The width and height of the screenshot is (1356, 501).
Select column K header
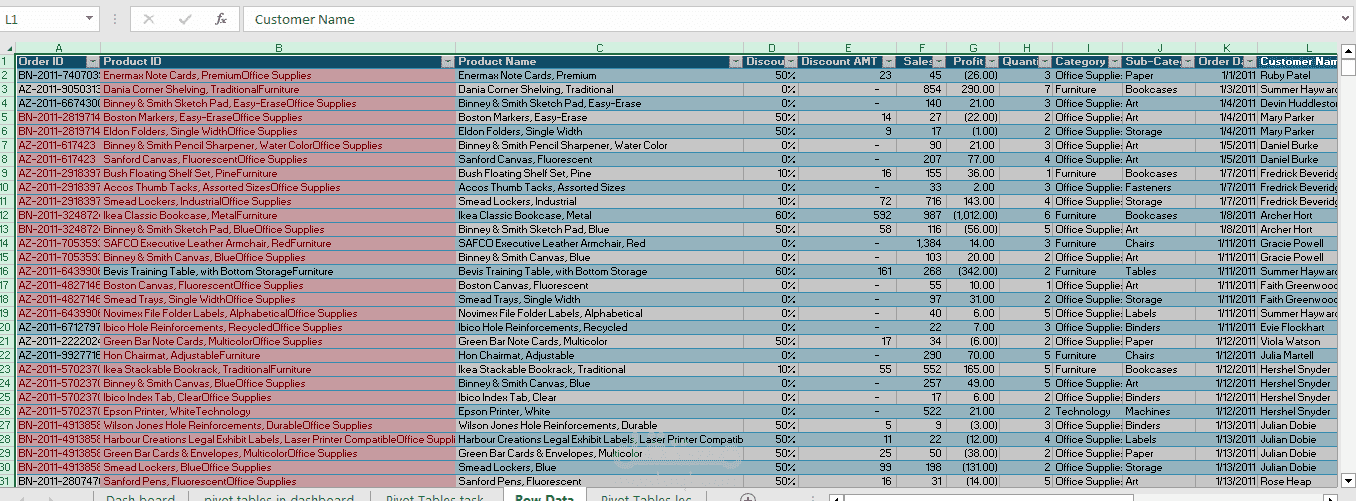[x=1226, y=48]
